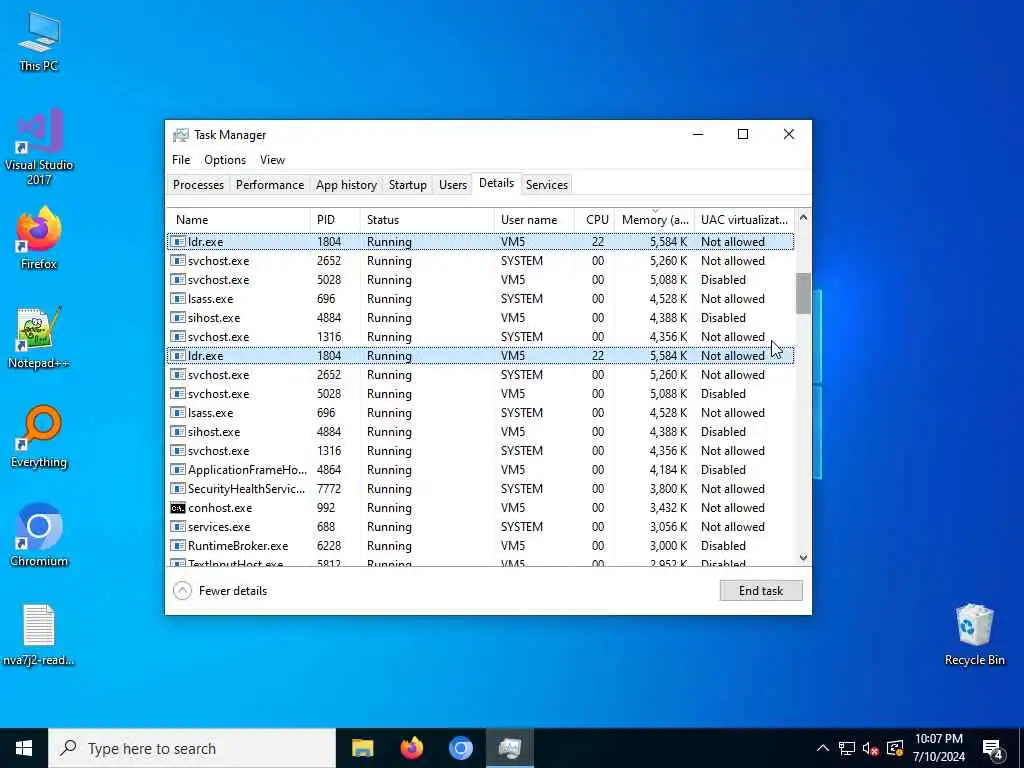Collapse with Fewer details
Image resolution: width=1024 pixels, height=768 pixels.
click(x=220, y=590)
